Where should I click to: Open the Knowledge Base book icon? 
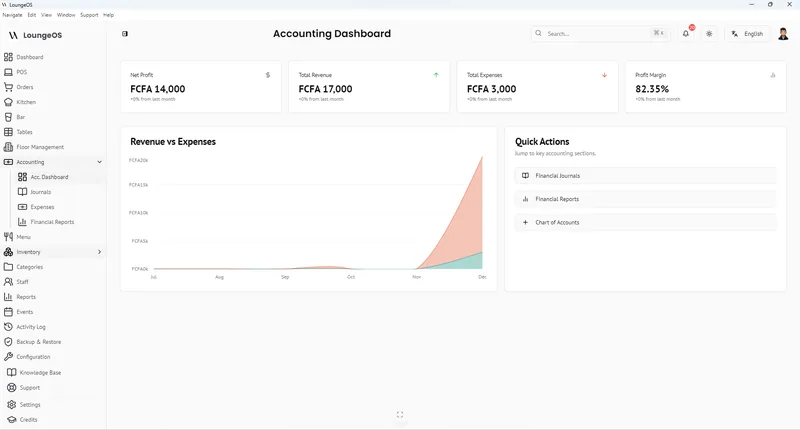(12, 372)
